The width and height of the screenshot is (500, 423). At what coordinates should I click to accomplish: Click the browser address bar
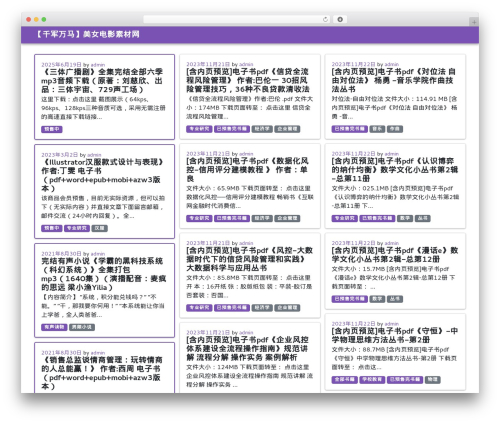click(236, 19)
